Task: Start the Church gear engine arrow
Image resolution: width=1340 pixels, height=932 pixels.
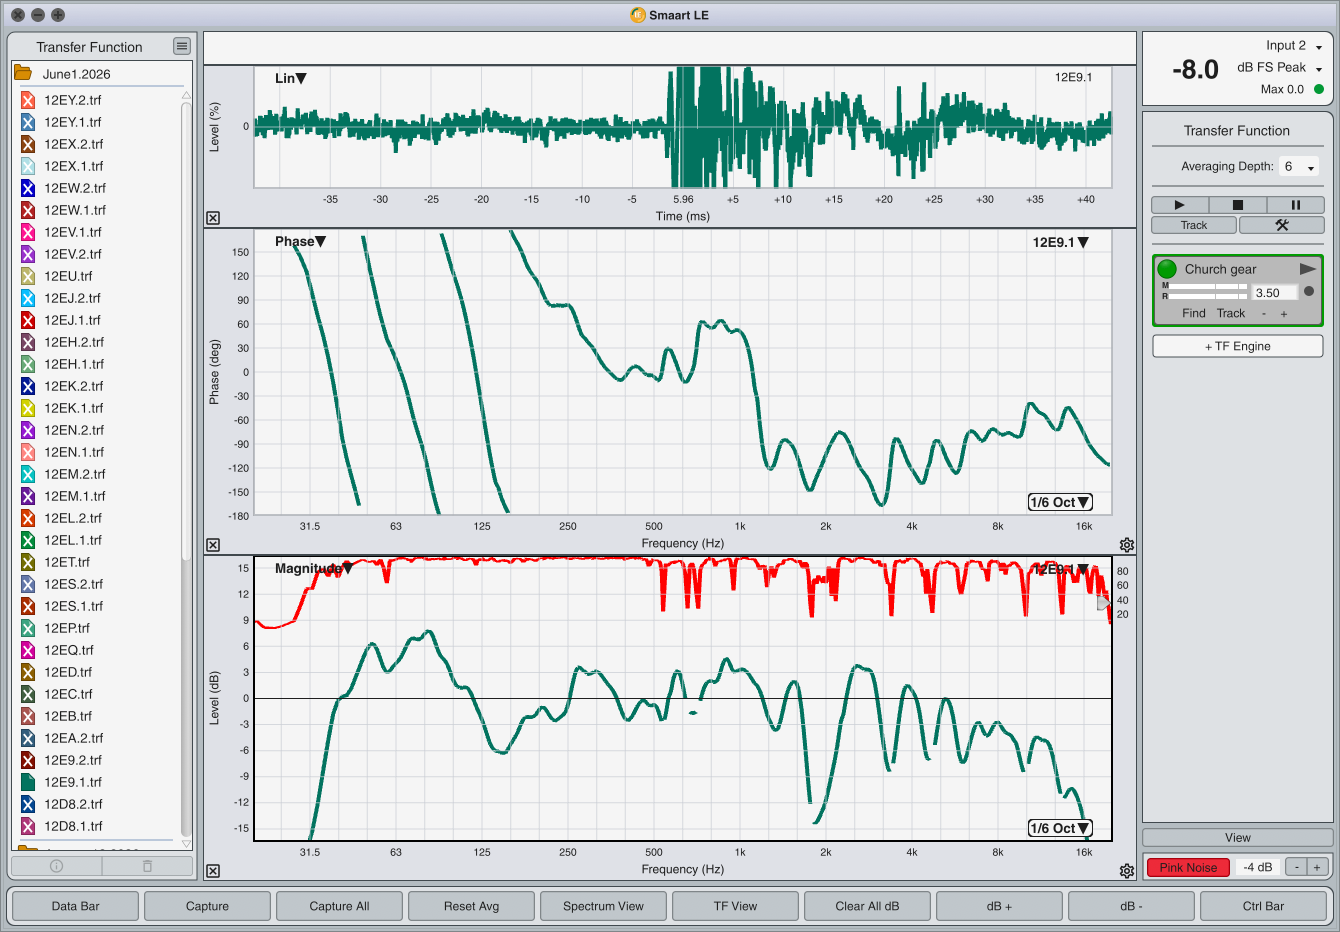Action: 1307,269
